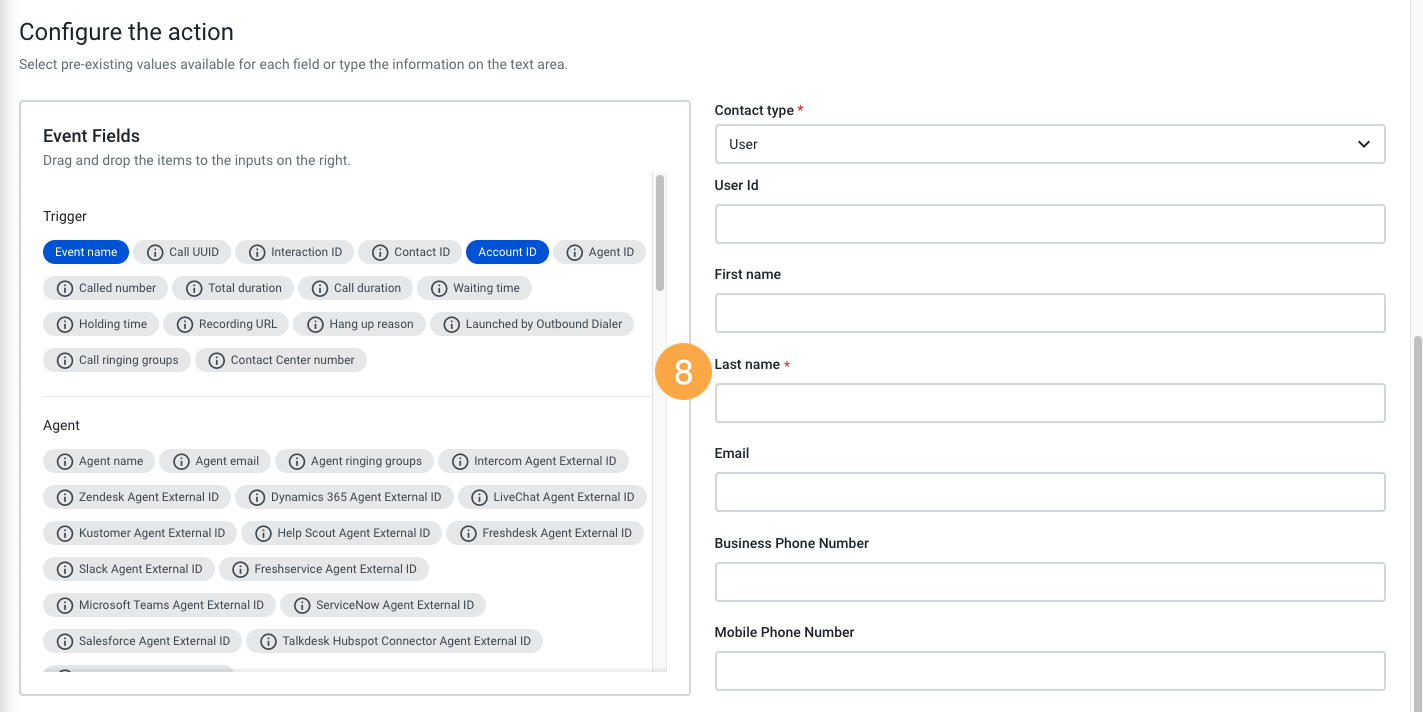Click the Email input field

(x=1049, y=492)
